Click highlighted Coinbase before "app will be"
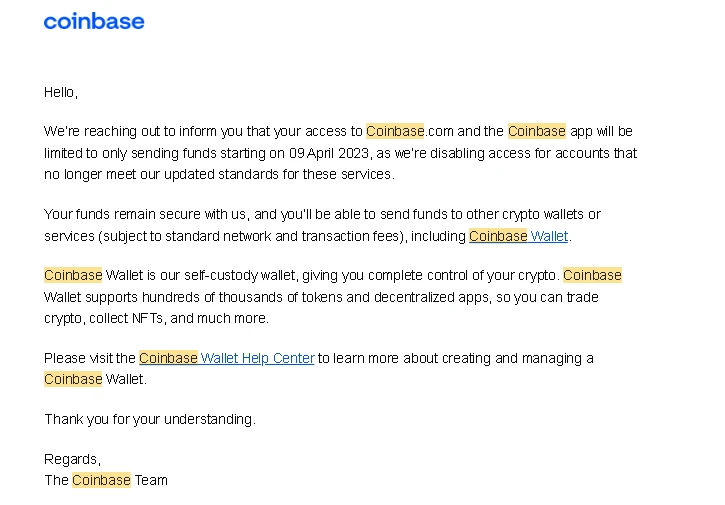 click(x=537, y=131)
